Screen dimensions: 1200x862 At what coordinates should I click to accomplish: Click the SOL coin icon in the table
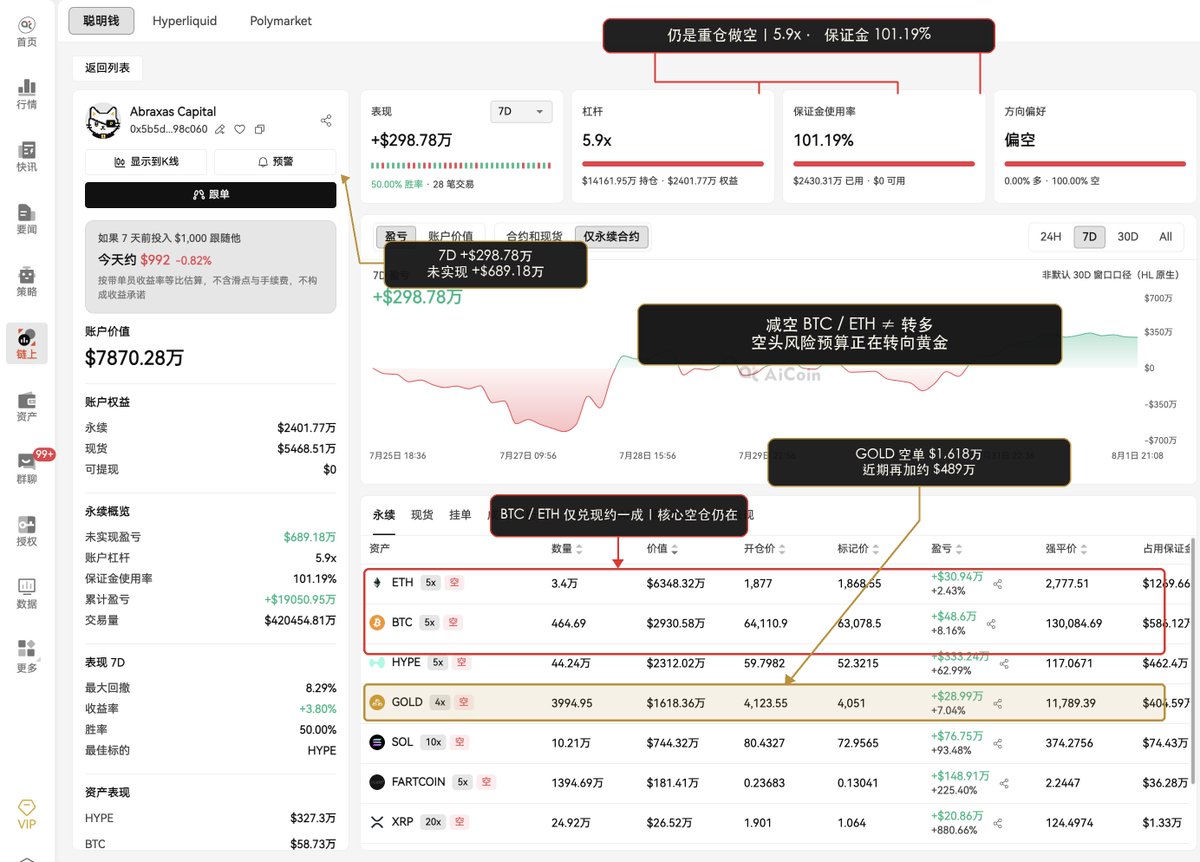click(x=377, y=742)
